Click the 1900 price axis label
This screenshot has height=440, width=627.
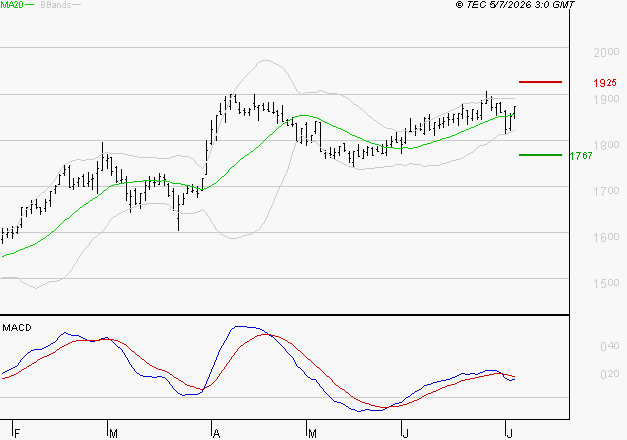pyautogui.click(x=606, y=99)
